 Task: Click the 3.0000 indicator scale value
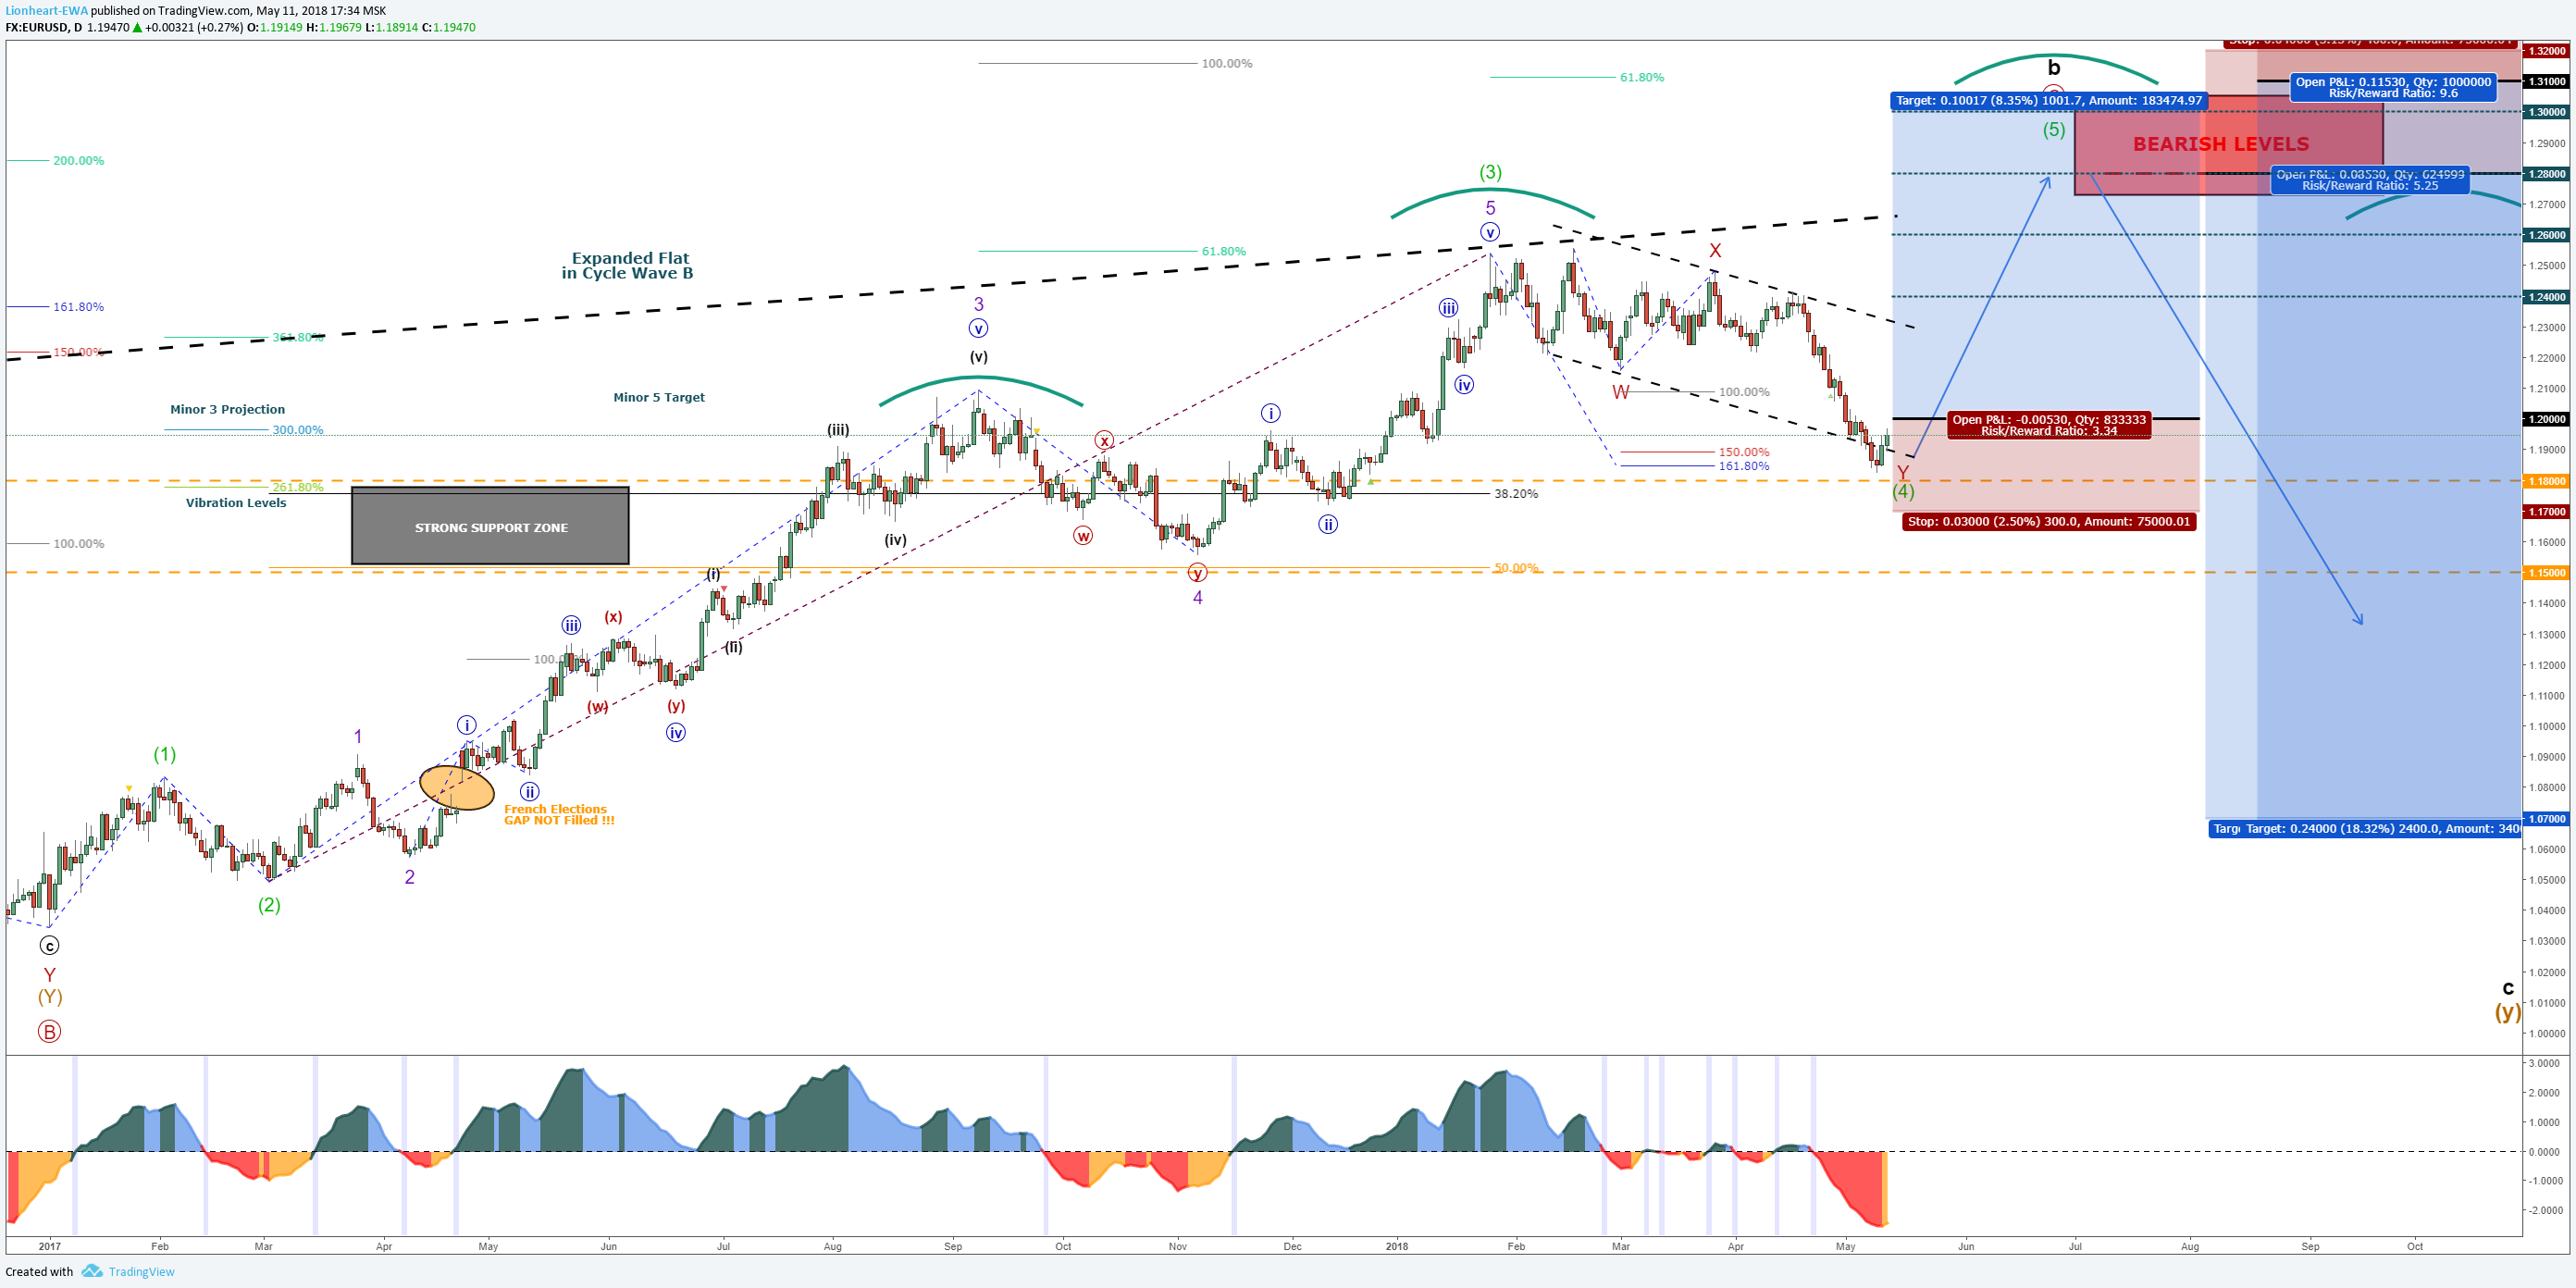click(x=2545, y=1063)
